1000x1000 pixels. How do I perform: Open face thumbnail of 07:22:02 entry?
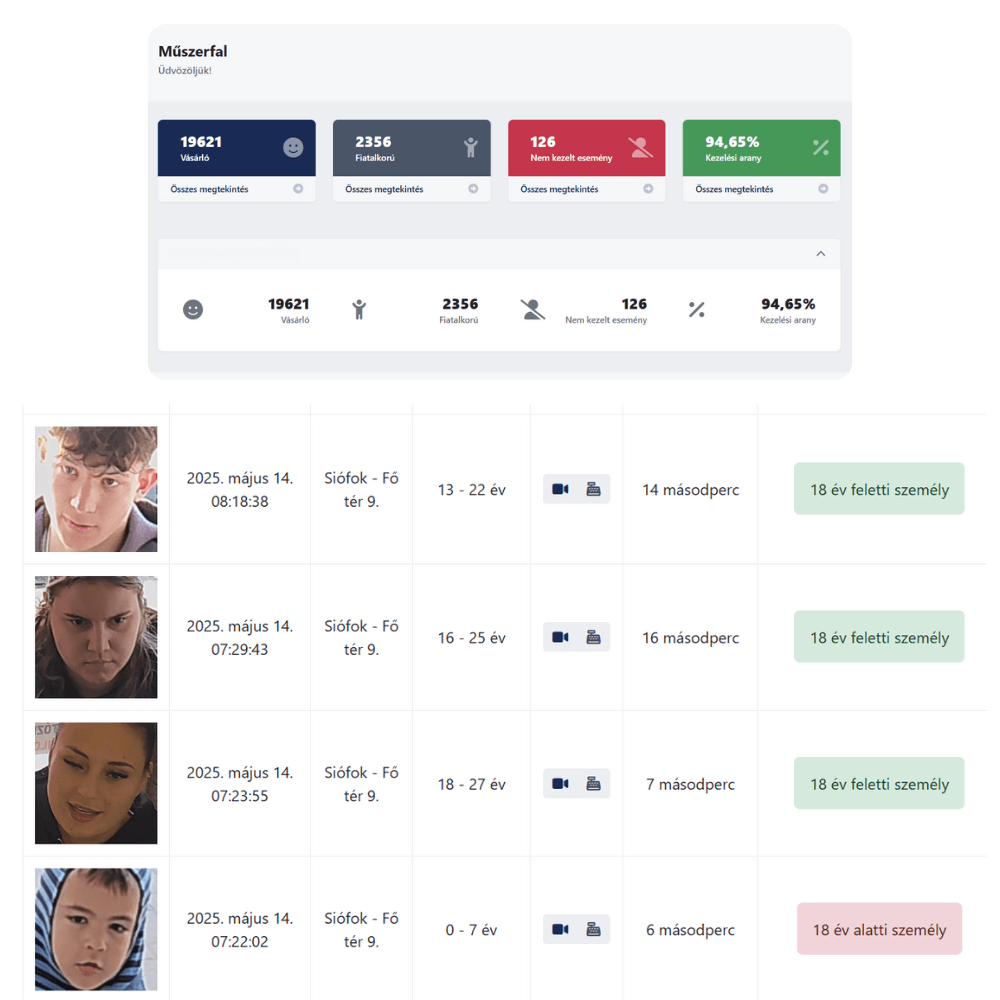coord(96,929)
